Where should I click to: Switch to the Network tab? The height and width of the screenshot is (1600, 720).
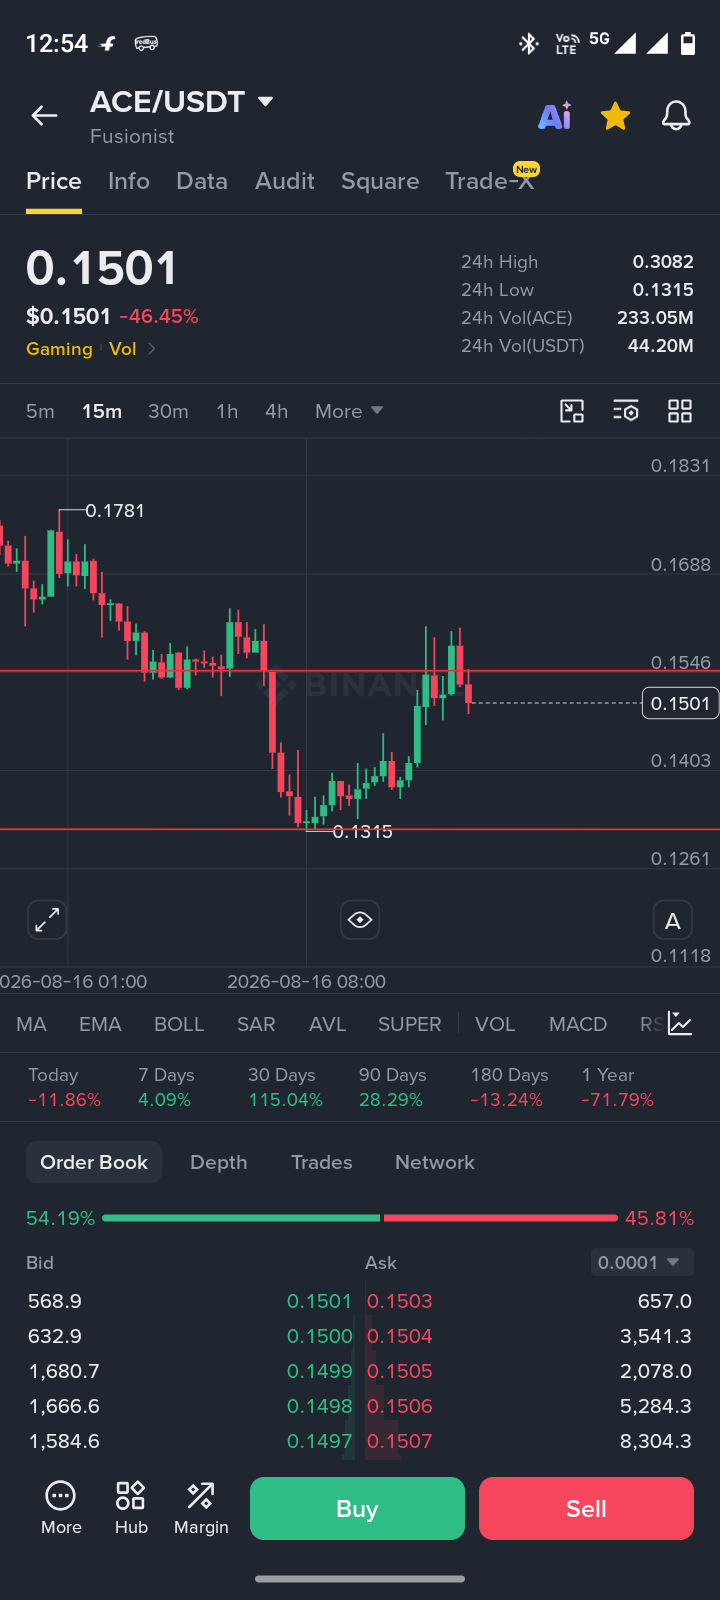(x=435, y=1162)
